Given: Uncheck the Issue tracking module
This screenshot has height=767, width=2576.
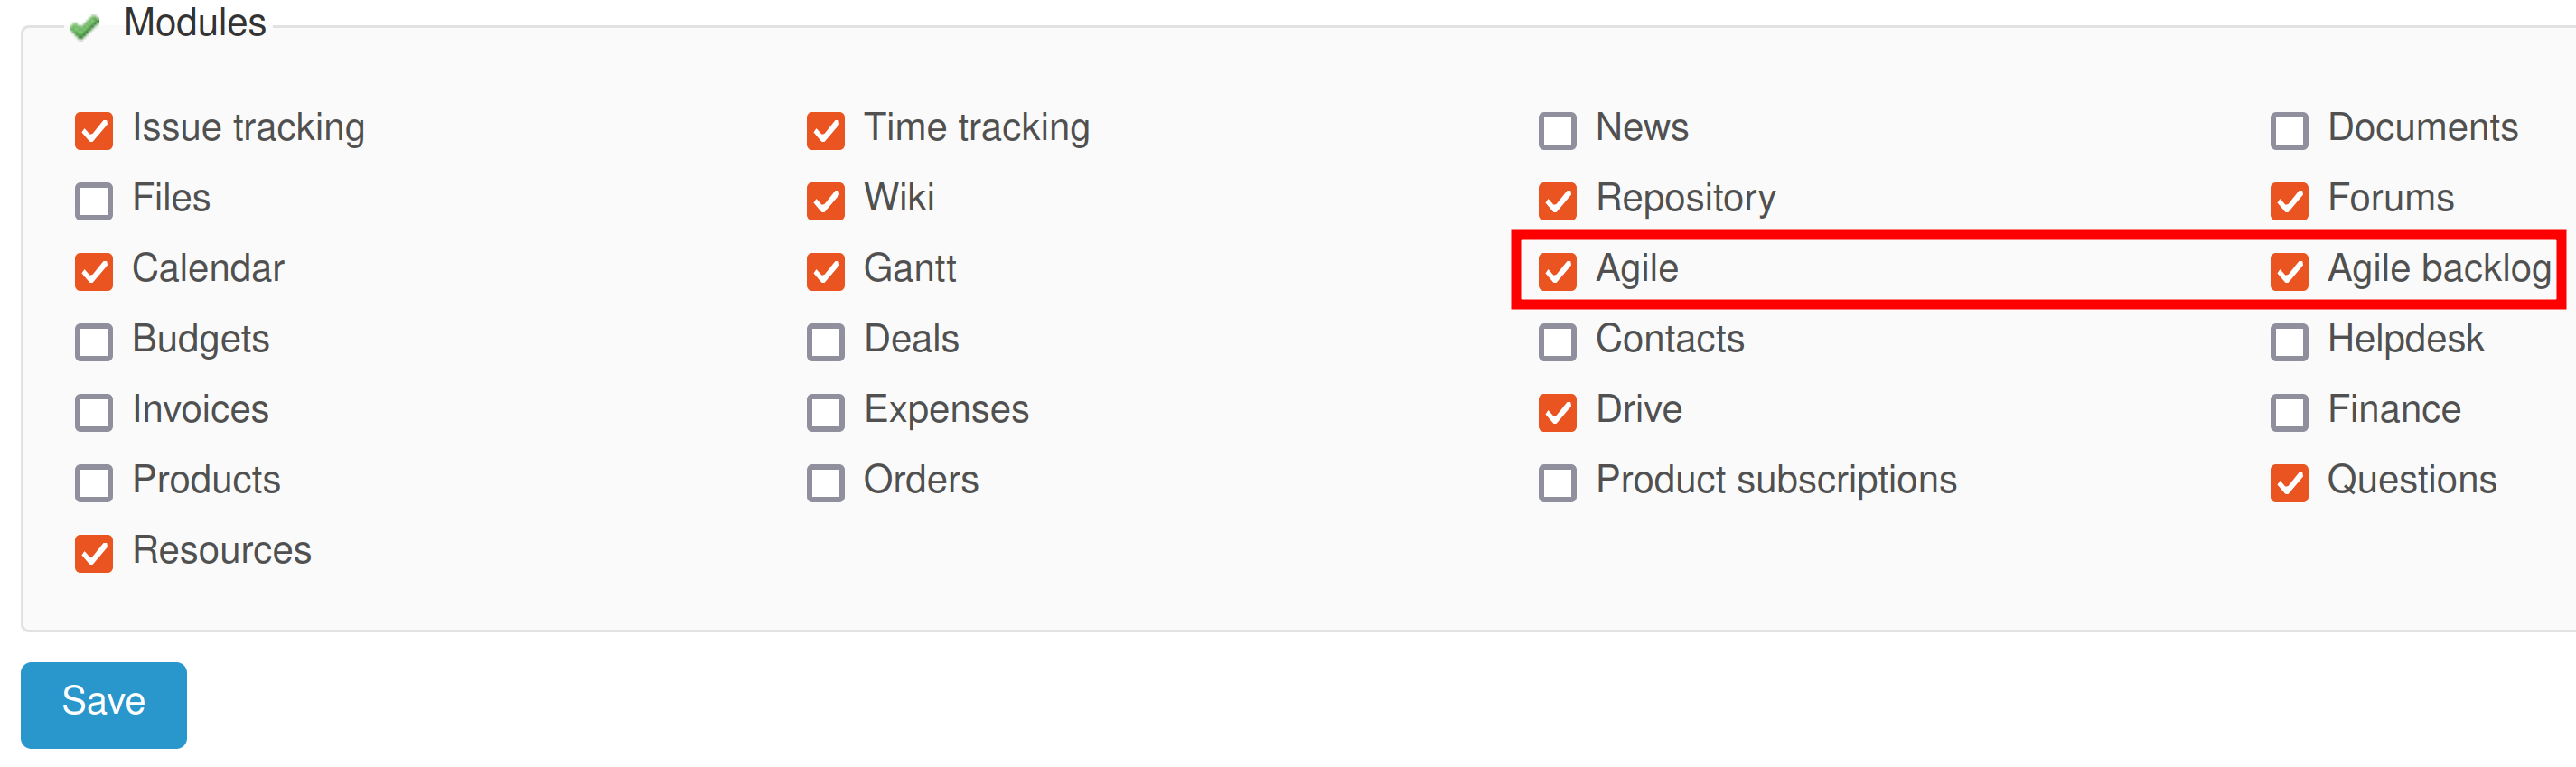Looking at the screenshot, I should click(x=94, y=130).
